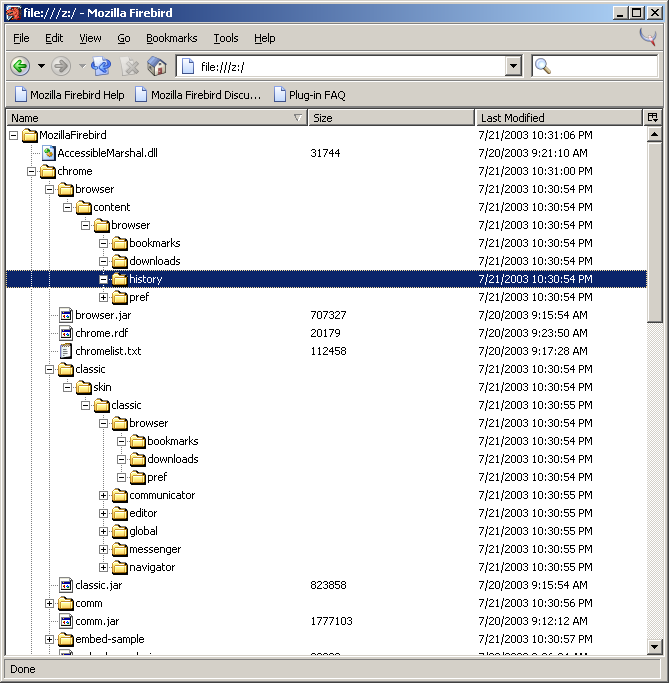Expand the pref folder under content browser
Viewport: 669px width, 683px height.
[x=104, y=297]
